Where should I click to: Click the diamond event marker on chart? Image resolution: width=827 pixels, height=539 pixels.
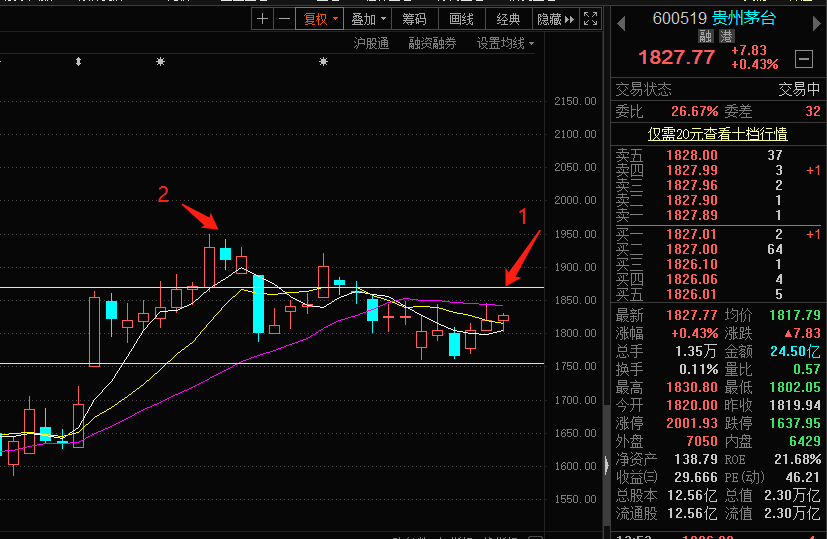click(78, 62)
